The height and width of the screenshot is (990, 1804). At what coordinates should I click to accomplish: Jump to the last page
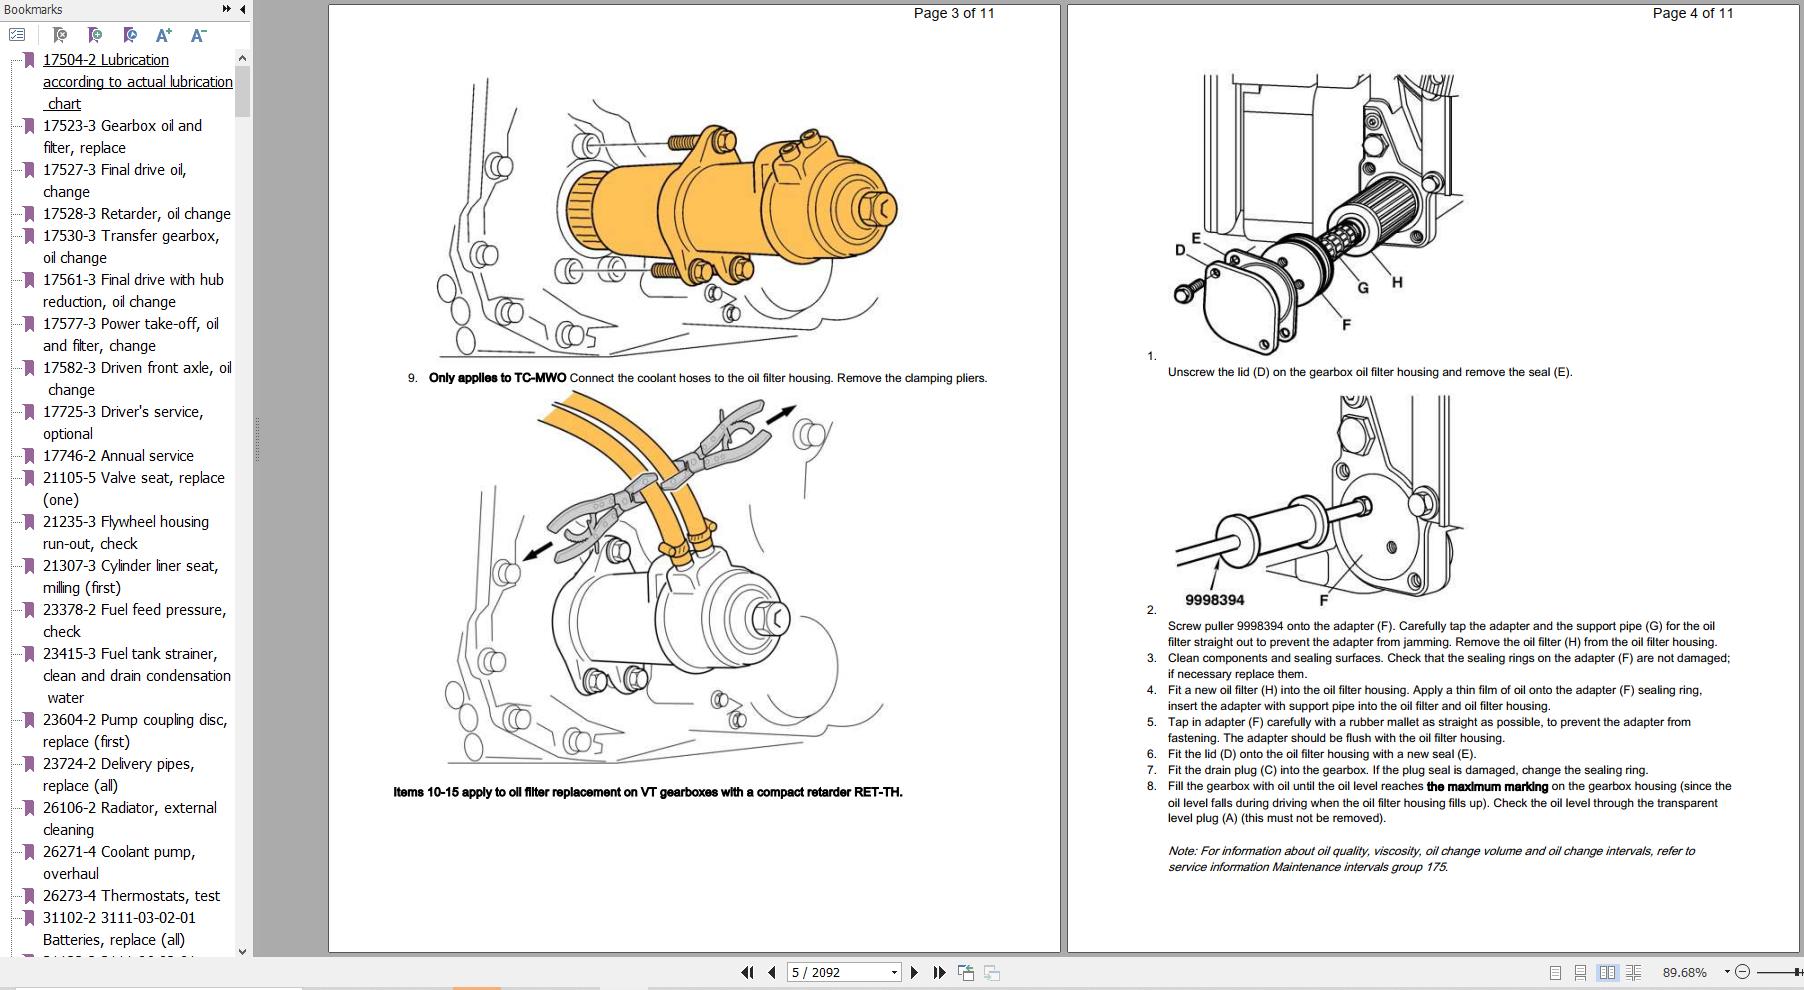[939, 972]
